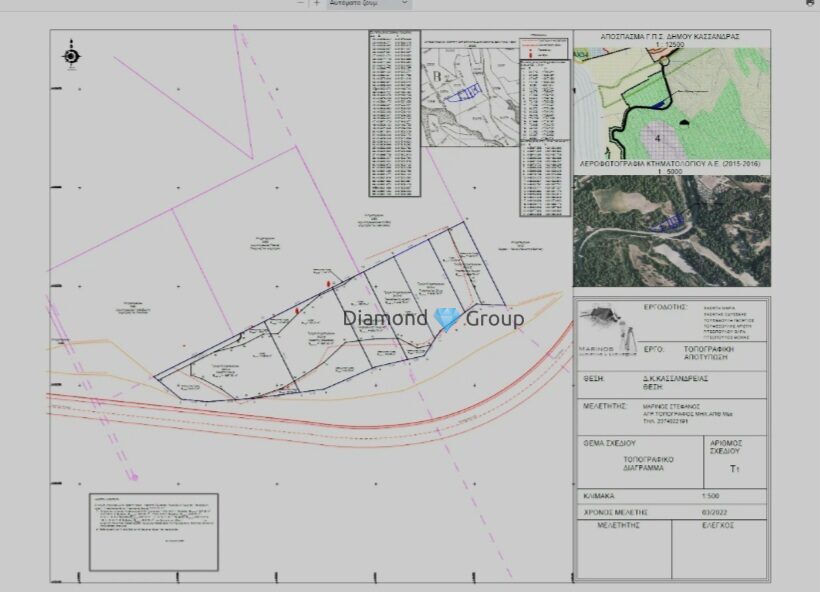Click the print icon in toolbar
This screenshot has width=820, height=592.
[808, 3]
